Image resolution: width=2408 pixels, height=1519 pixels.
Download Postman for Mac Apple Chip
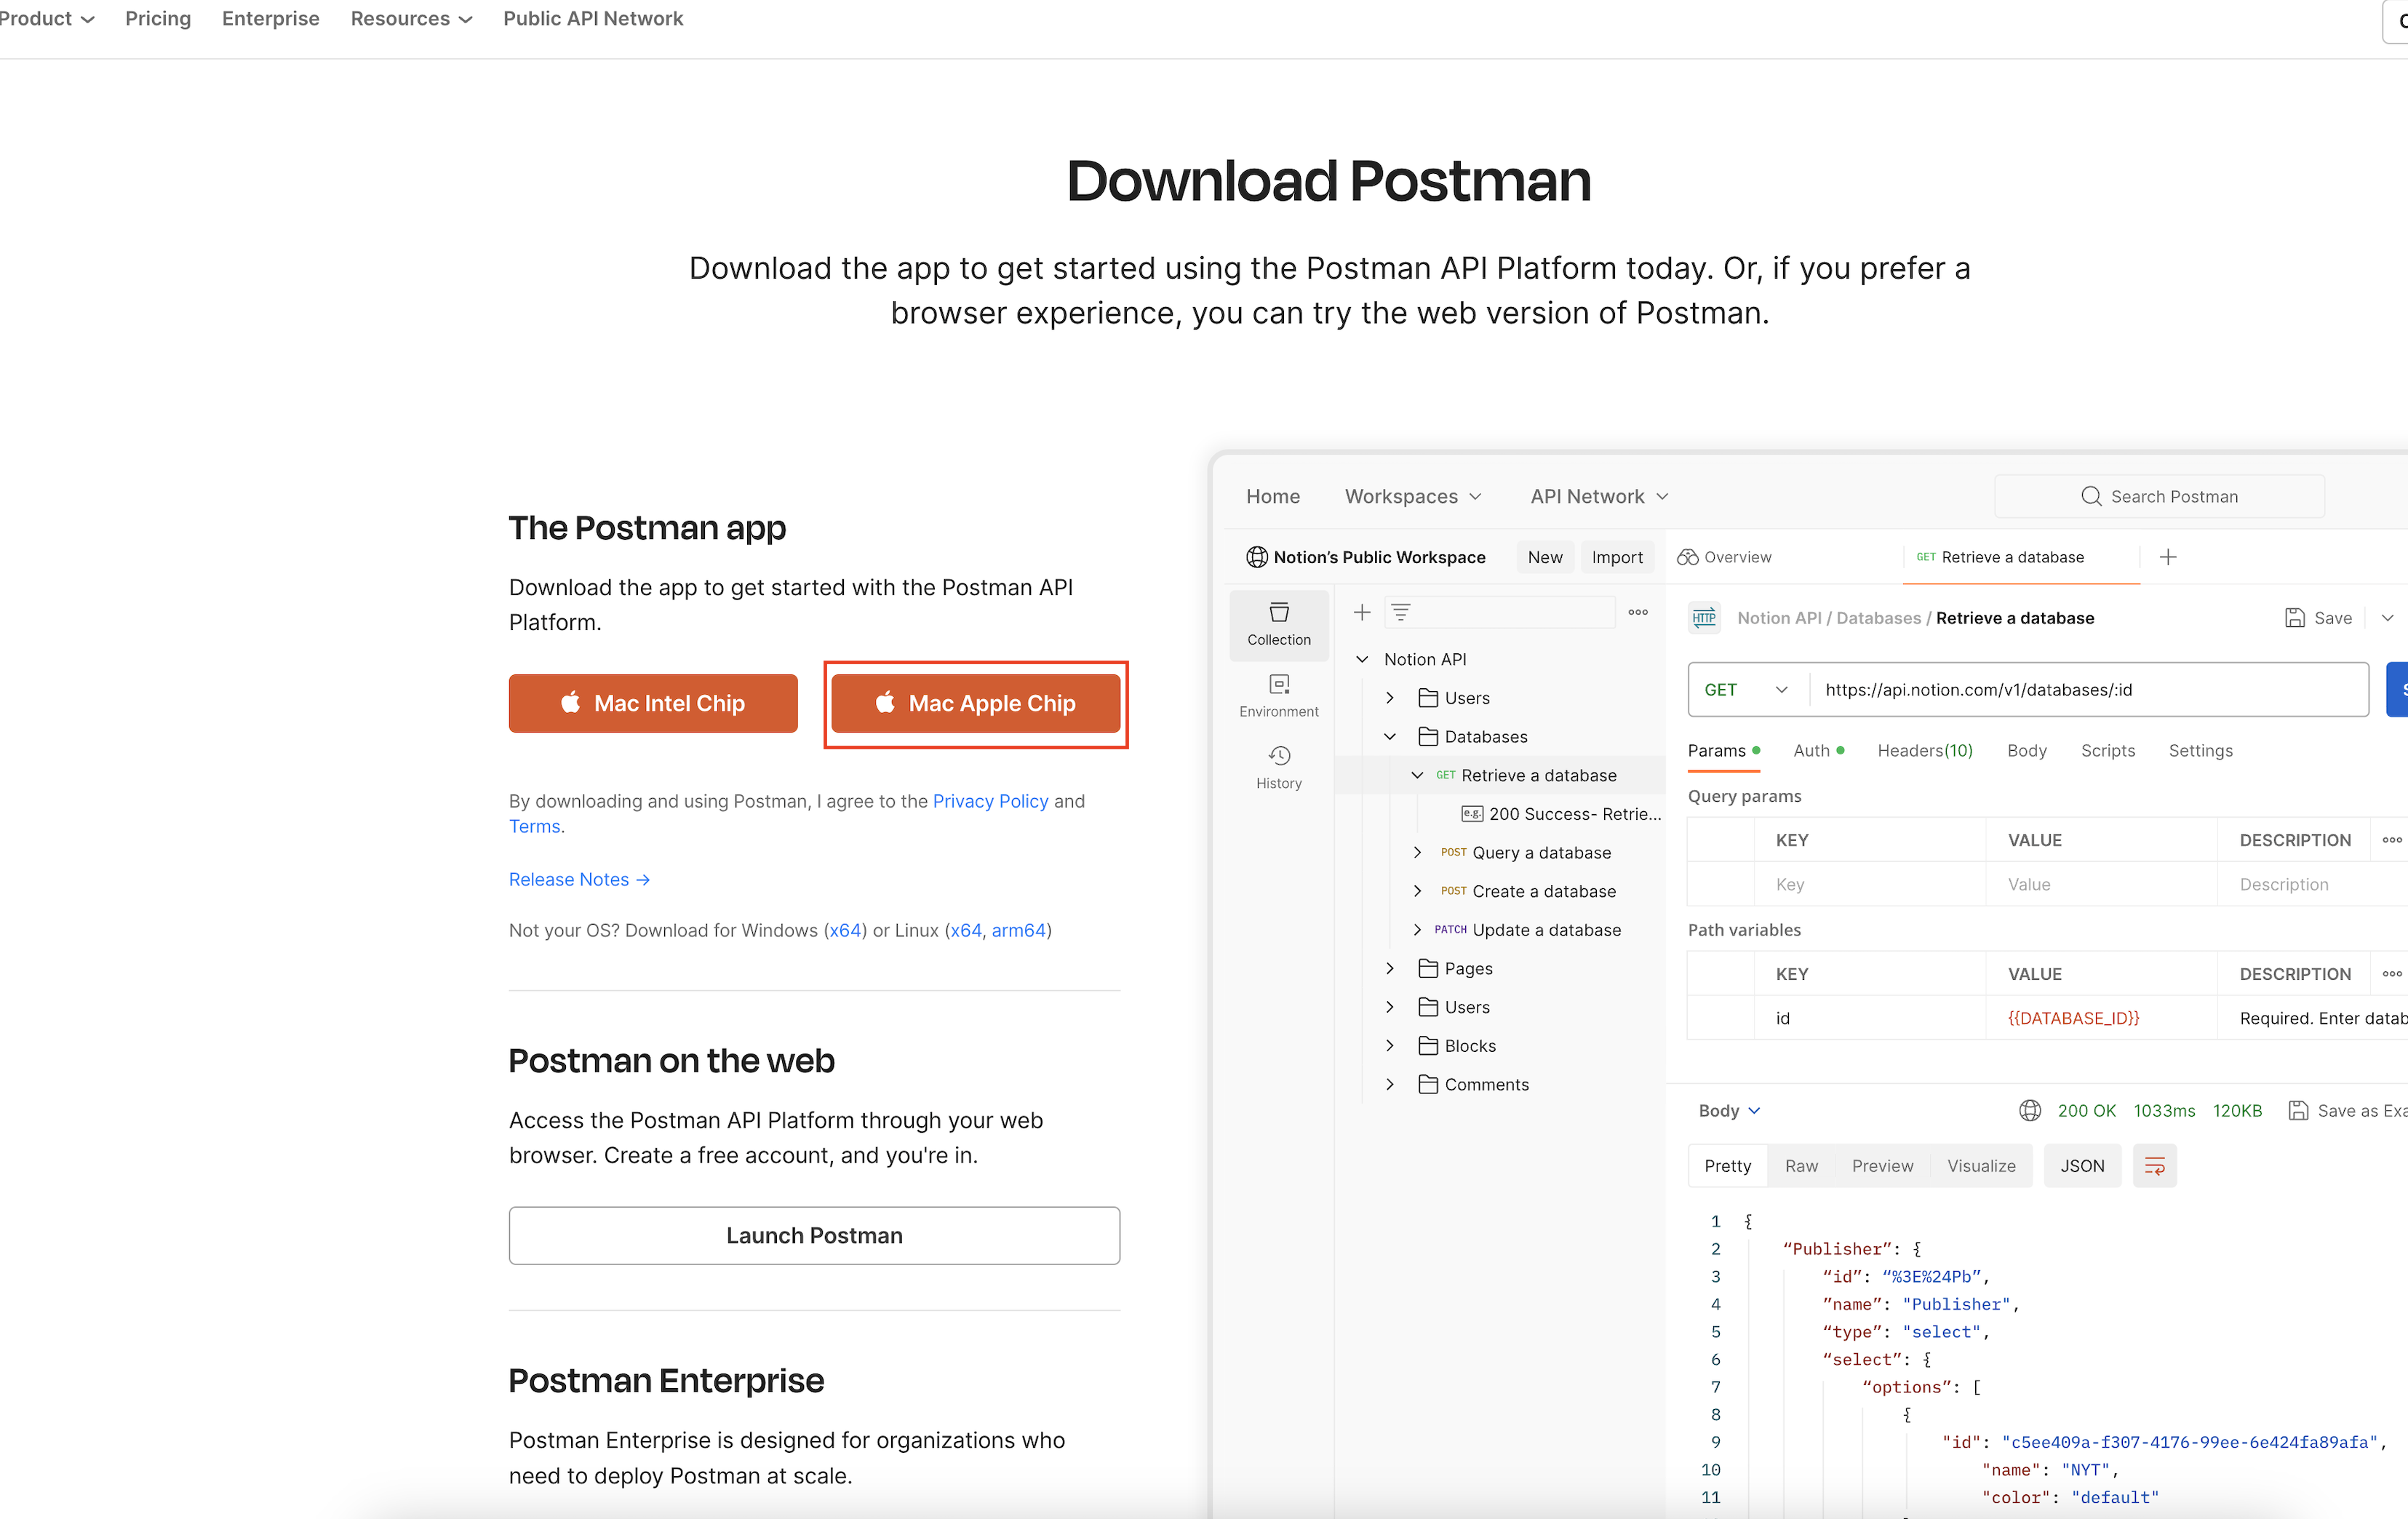click(975, 703)
